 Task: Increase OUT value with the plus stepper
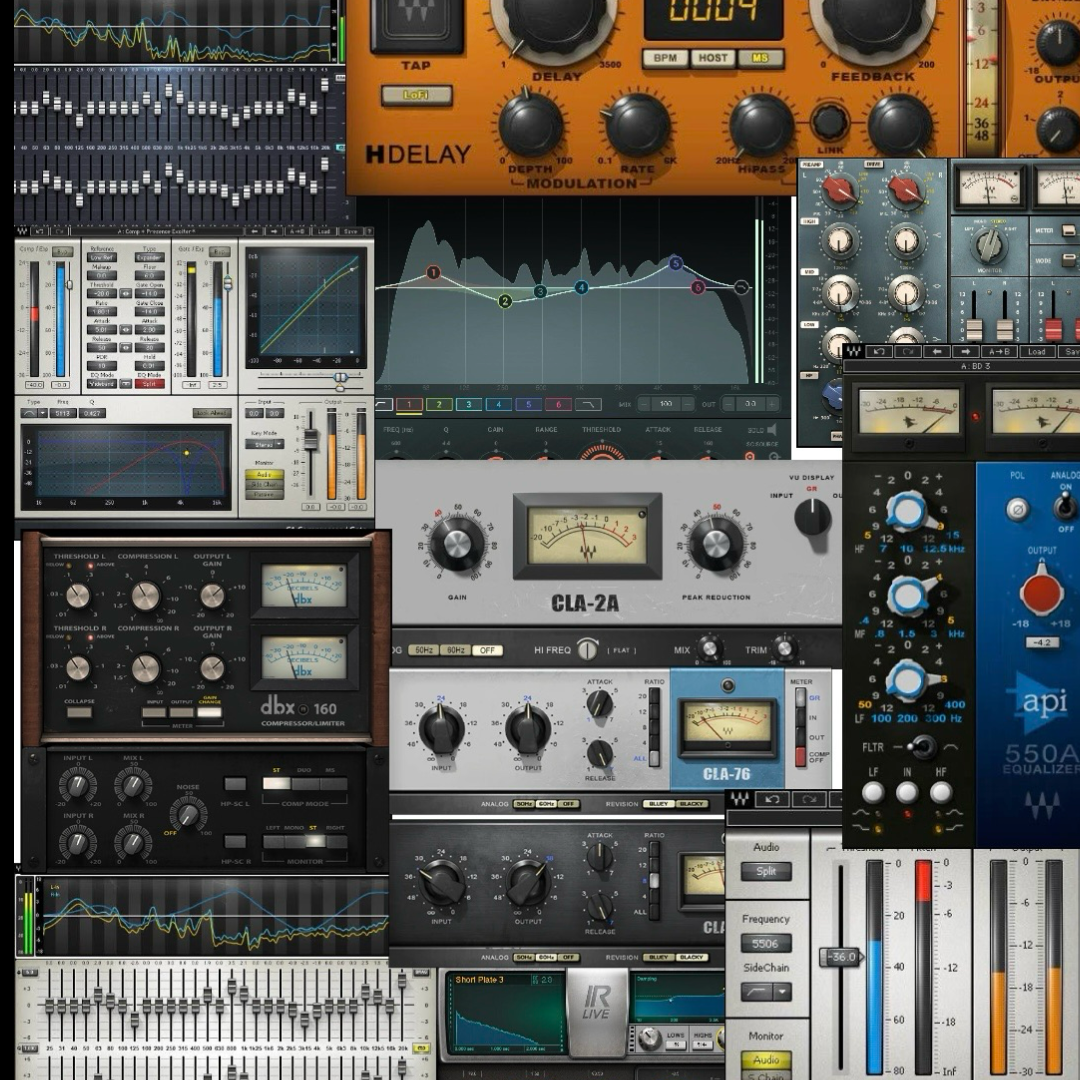[x=773, y=404]
